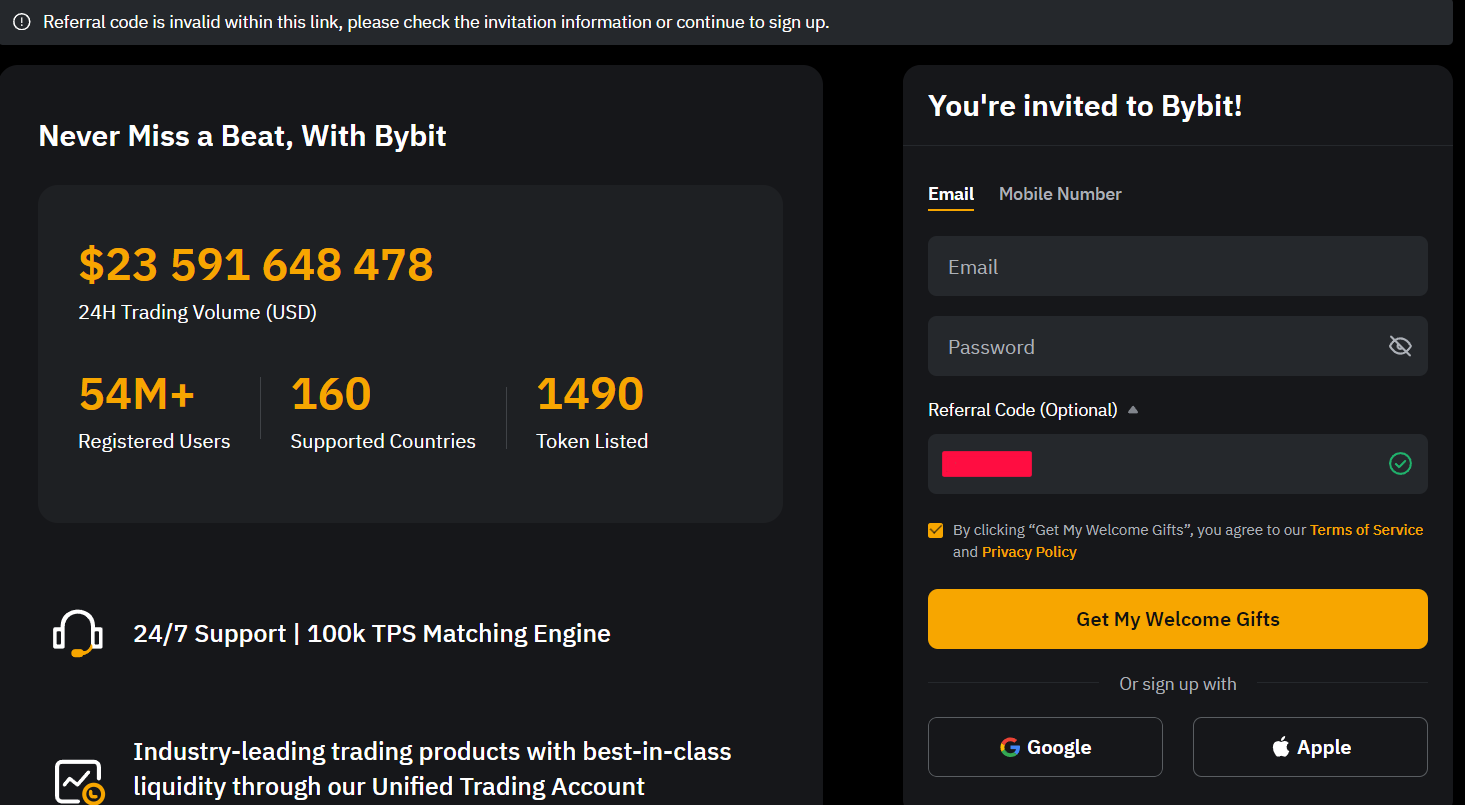The width and height of the screenshot is (1465, 805).
Task: Click the invalid referral code notification message
Action: [436, 22]
